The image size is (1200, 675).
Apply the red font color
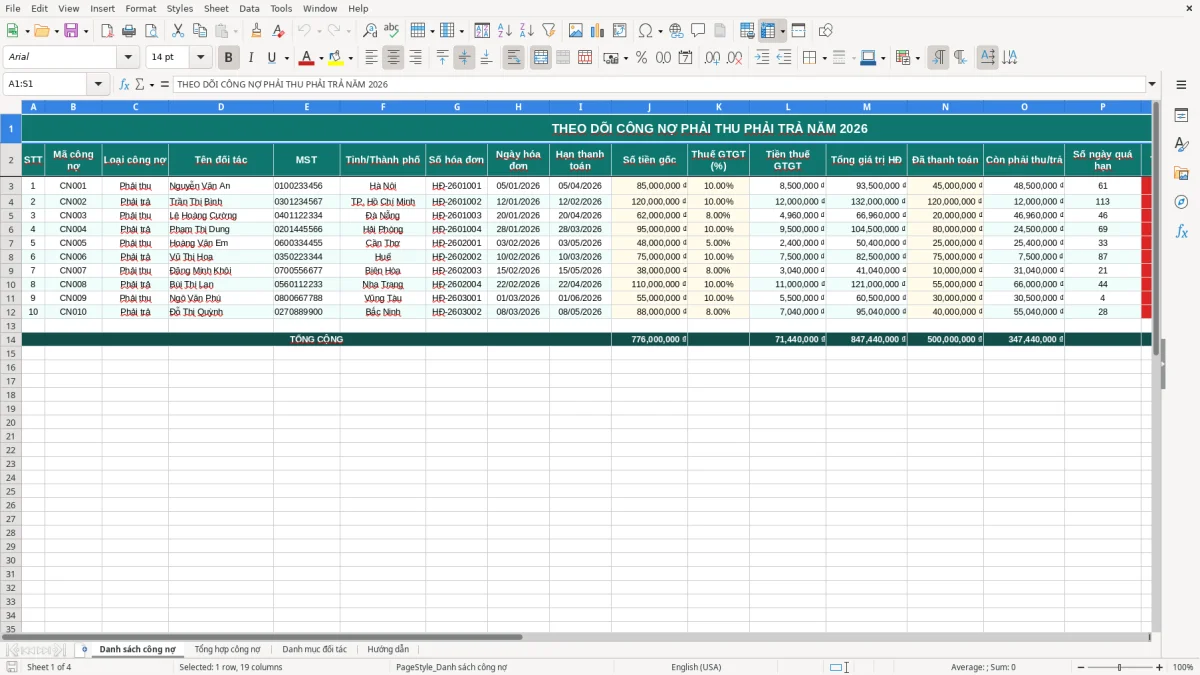[306, 58]
